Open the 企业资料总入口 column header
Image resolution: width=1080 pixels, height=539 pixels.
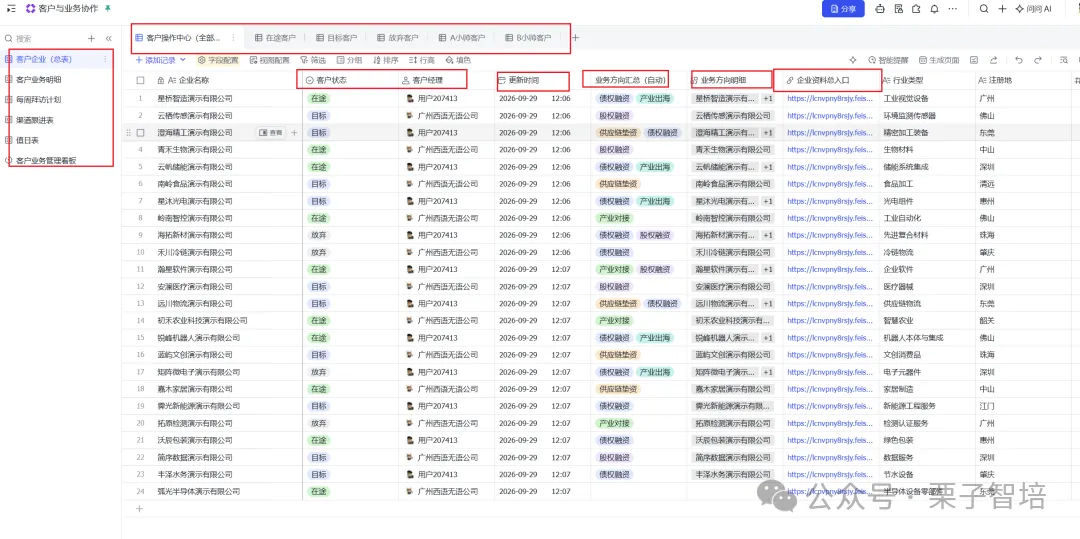click(x=831, y=80)
